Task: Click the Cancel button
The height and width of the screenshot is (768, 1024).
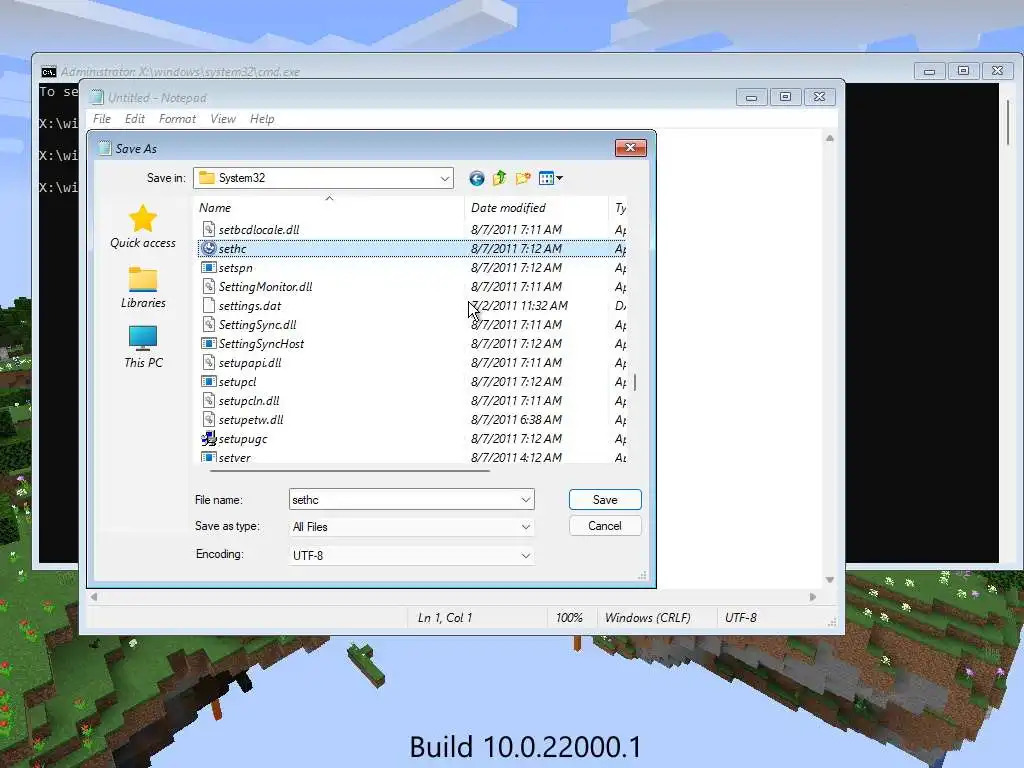Action: pyautogui.click(x=605, y=526)
